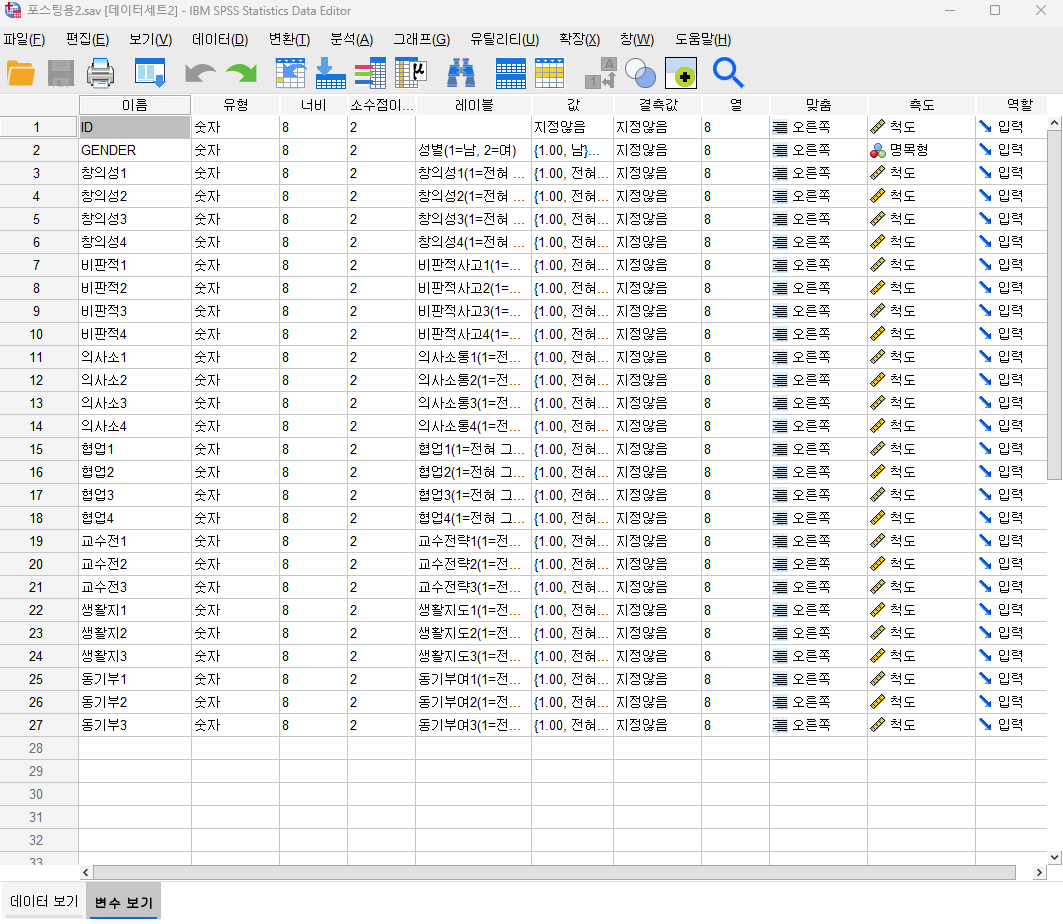Screen dimensions: 1063x924
Task: Open alignment dropdown cell for 비판적1
Action: pos(818,265)
